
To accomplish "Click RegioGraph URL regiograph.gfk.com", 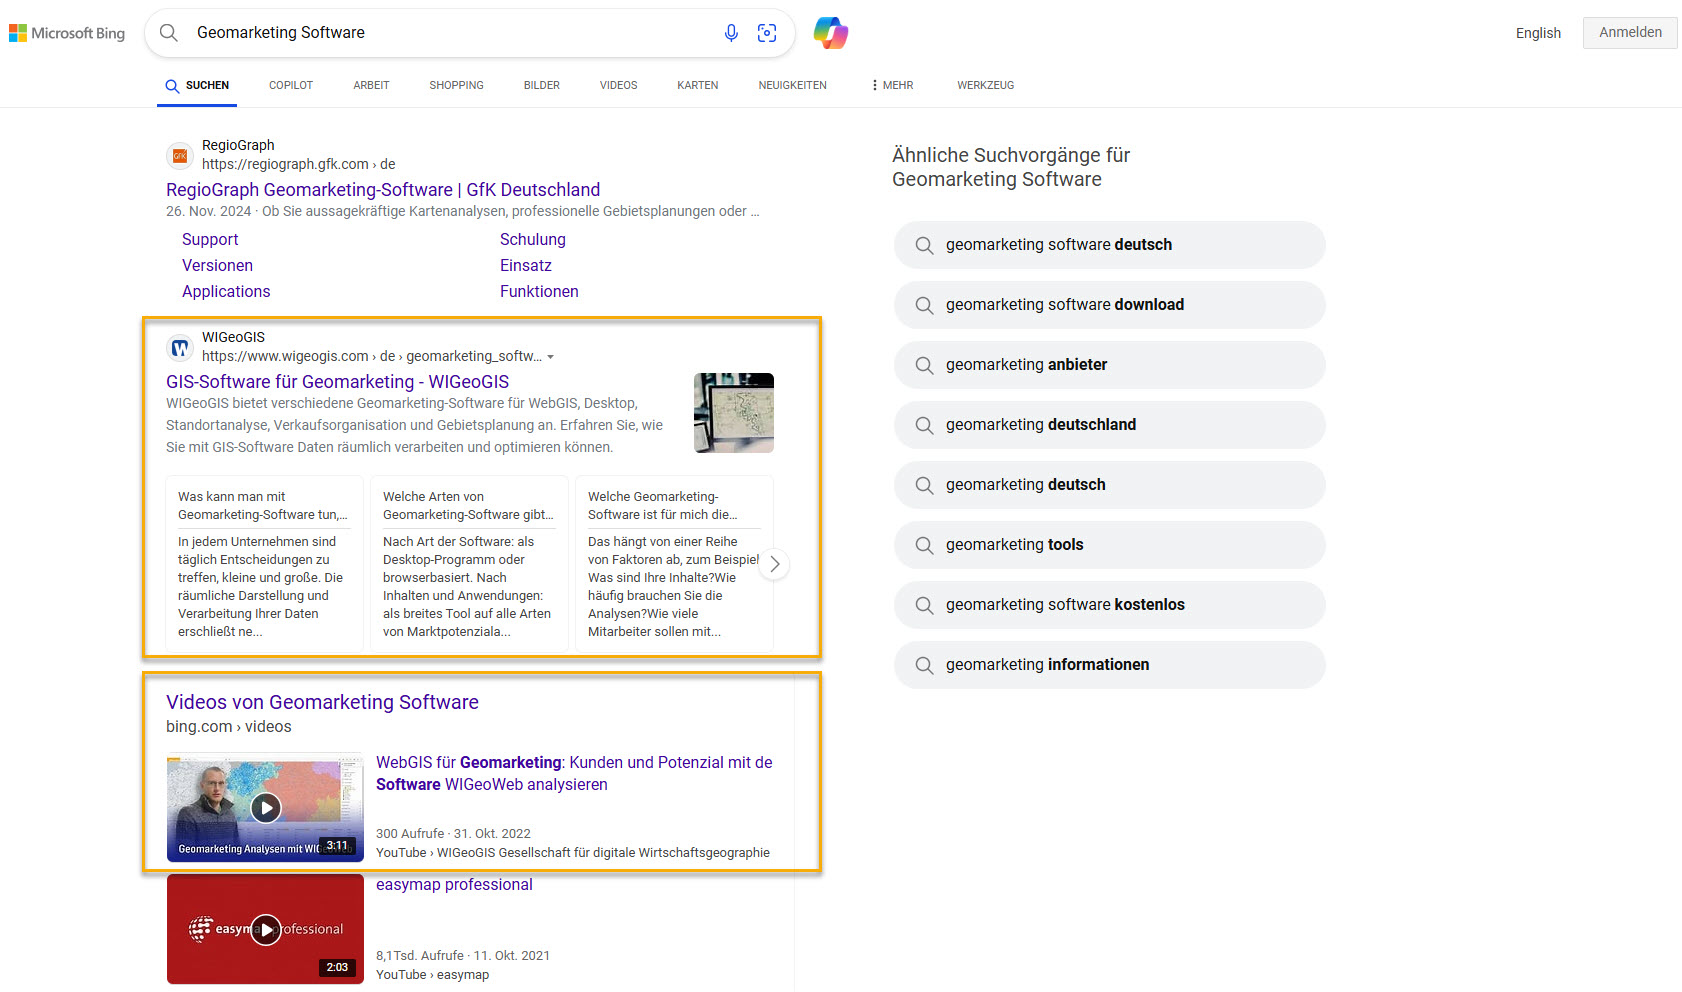I will (298, 164).
